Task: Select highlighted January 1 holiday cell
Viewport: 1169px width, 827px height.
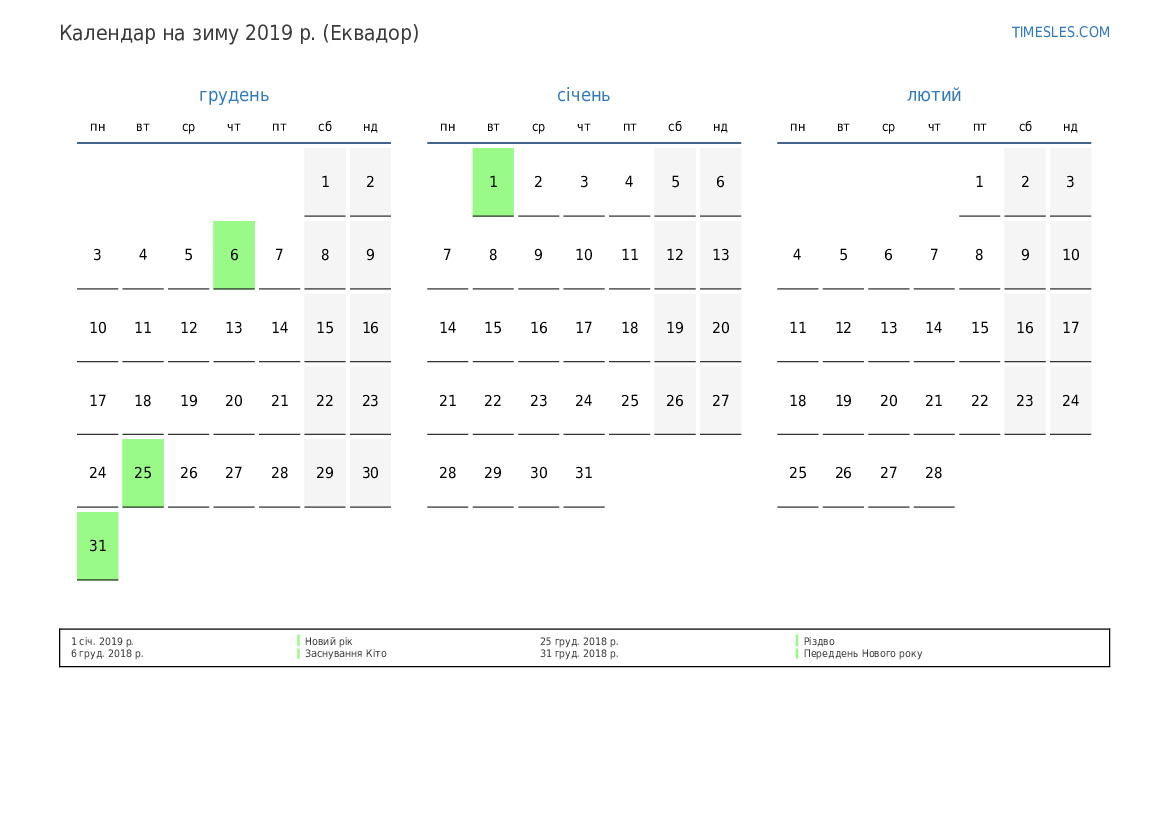Action: click(x=493, y=182)
